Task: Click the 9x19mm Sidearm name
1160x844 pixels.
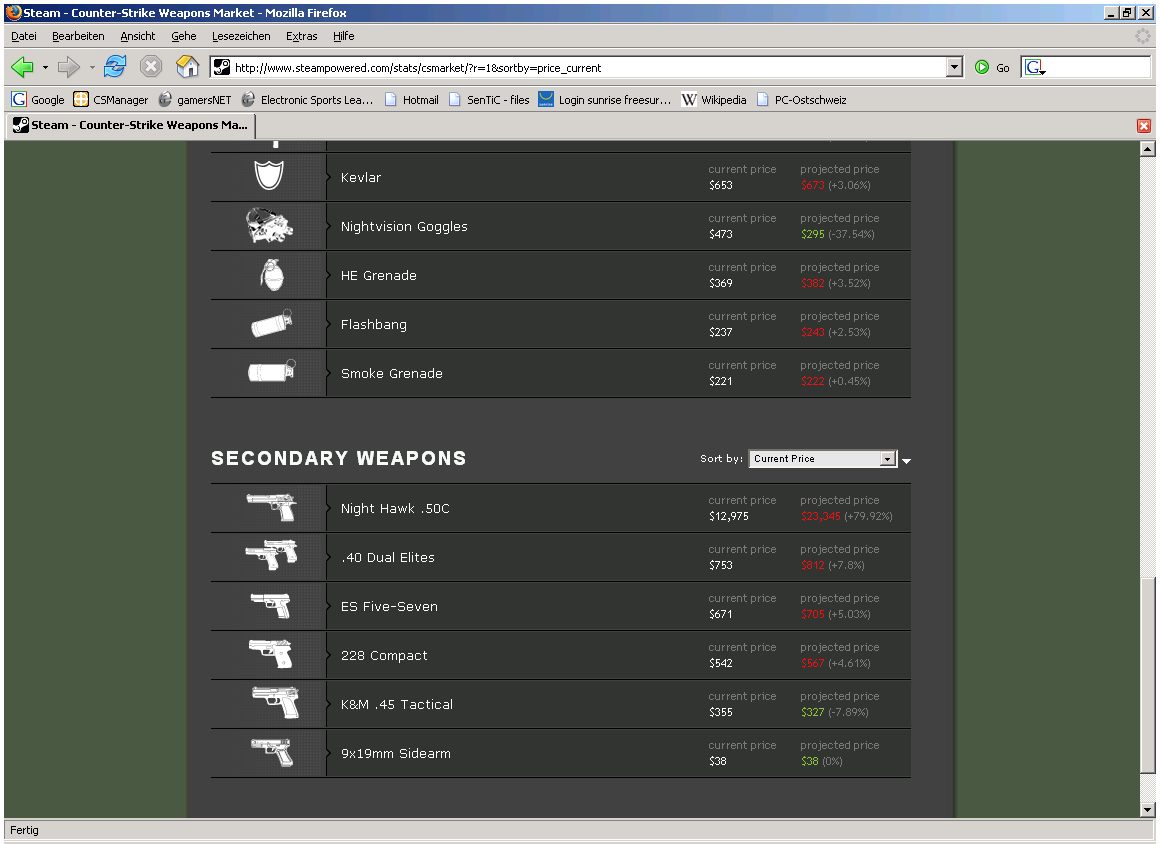Action: point(396,753)
